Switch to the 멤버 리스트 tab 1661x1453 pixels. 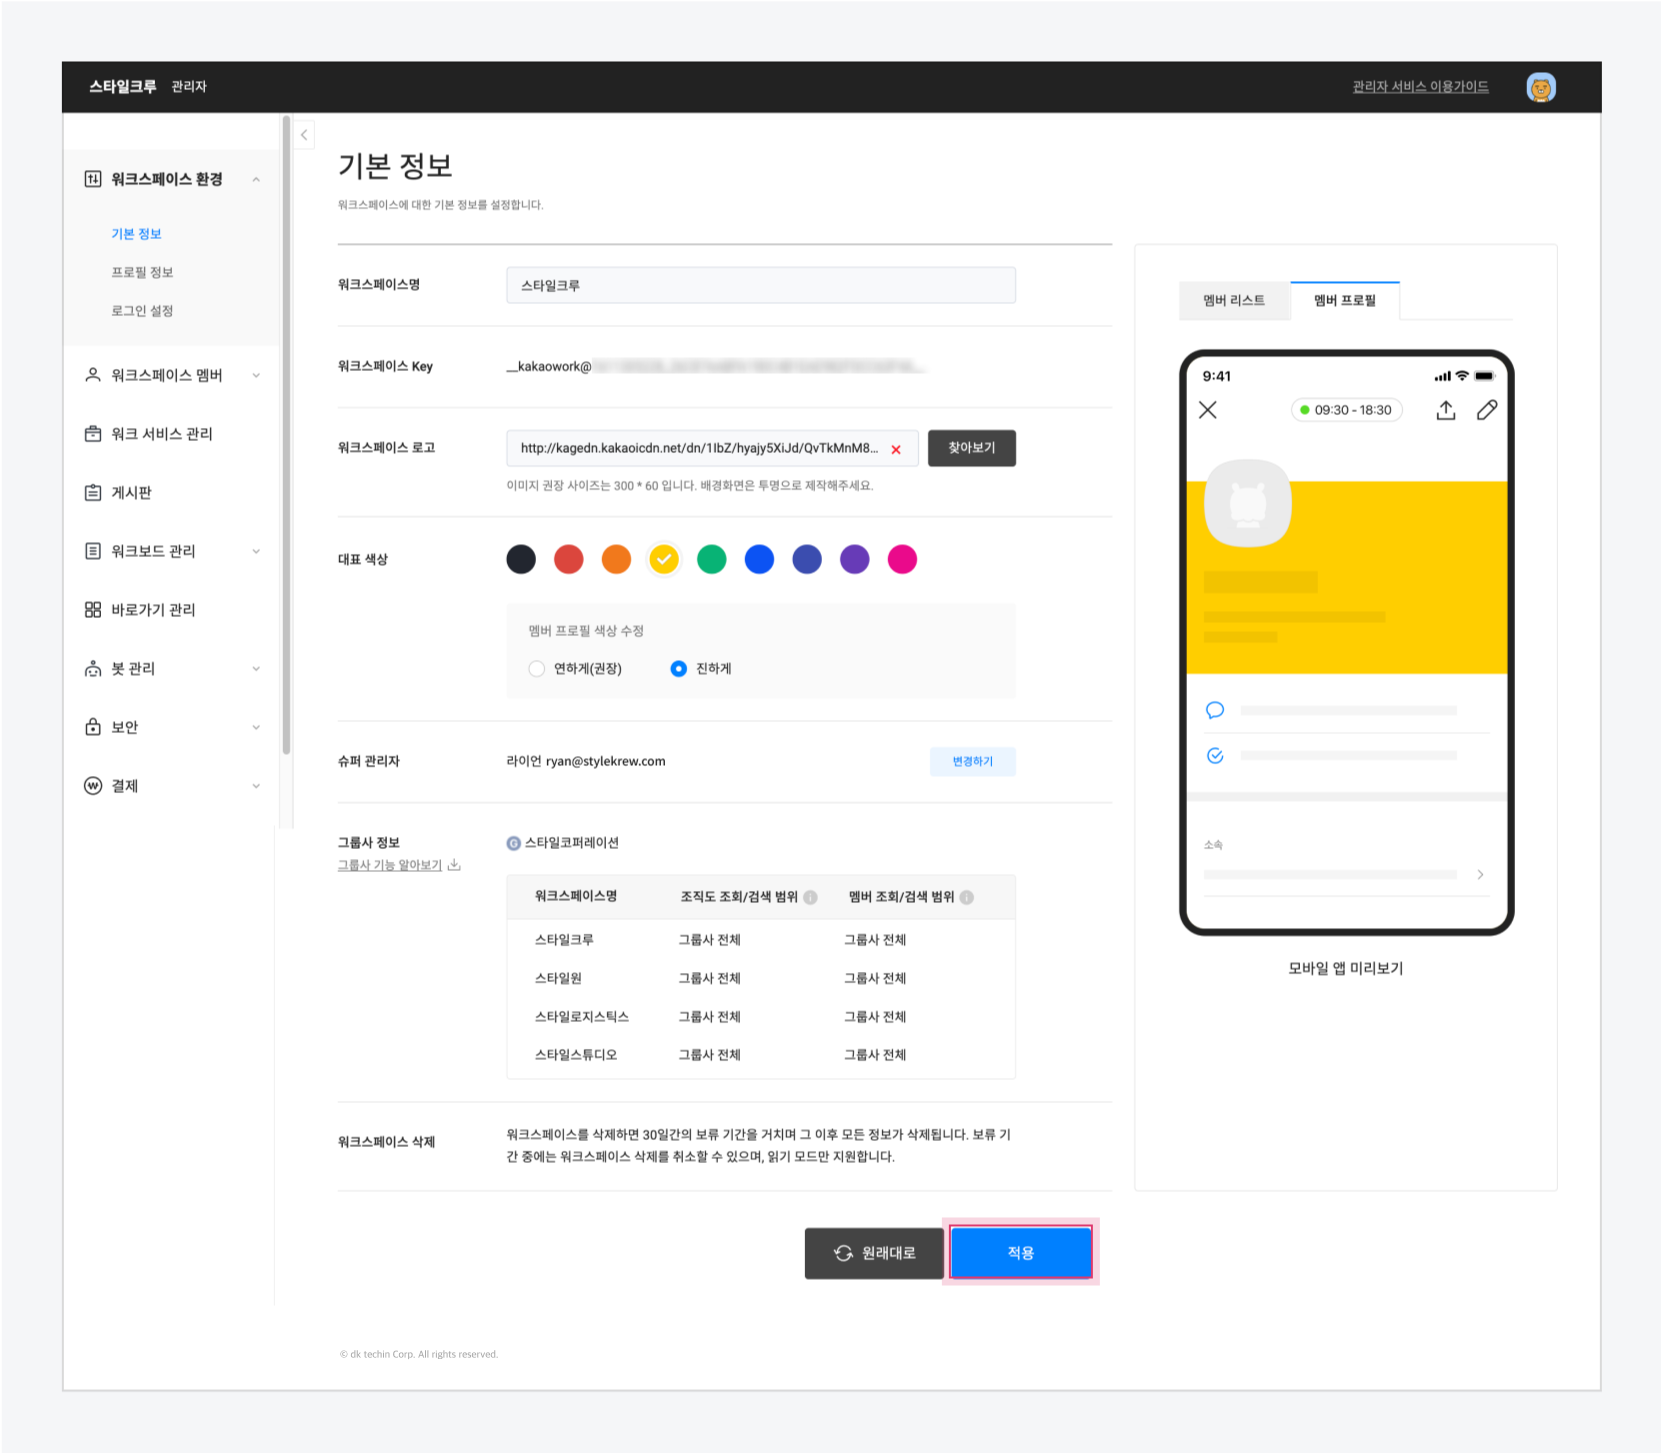1233,300
